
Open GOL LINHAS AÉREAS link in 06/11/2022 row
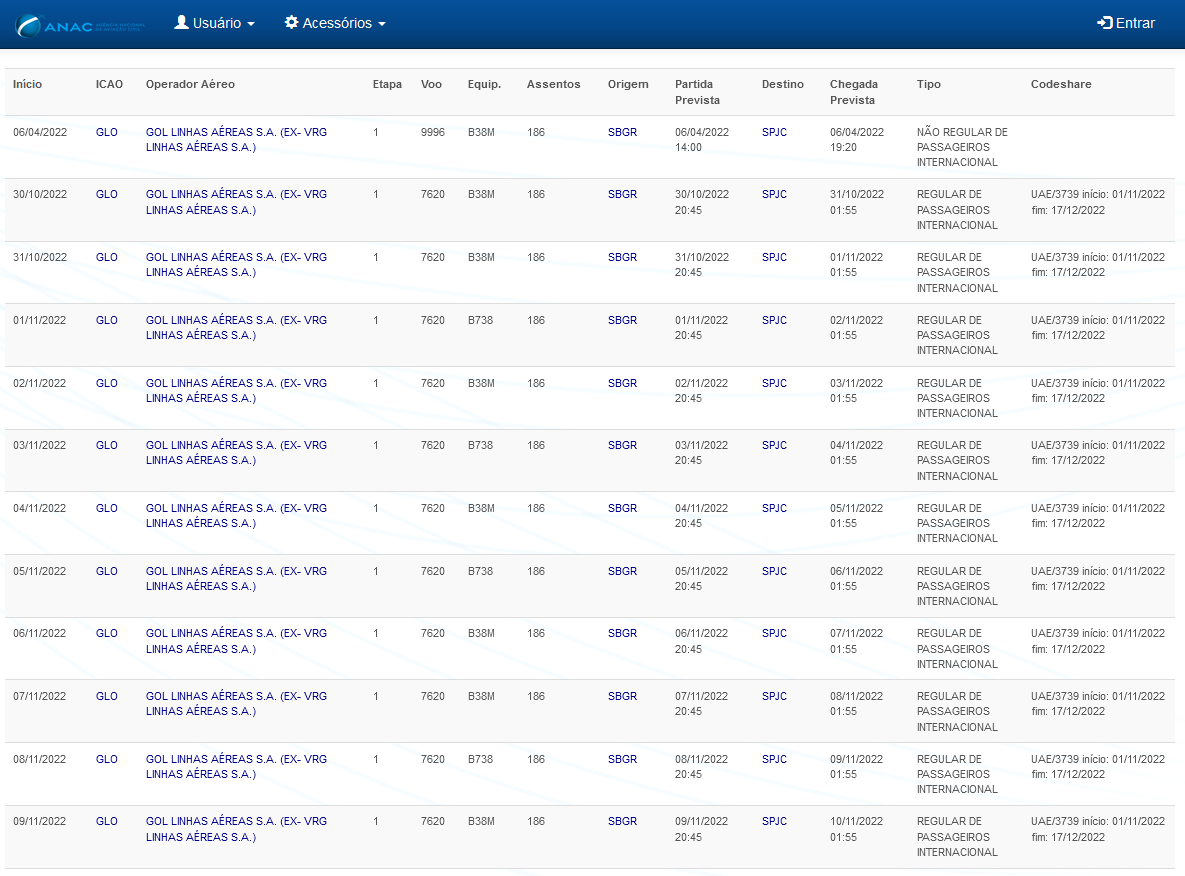pos(237,642)
